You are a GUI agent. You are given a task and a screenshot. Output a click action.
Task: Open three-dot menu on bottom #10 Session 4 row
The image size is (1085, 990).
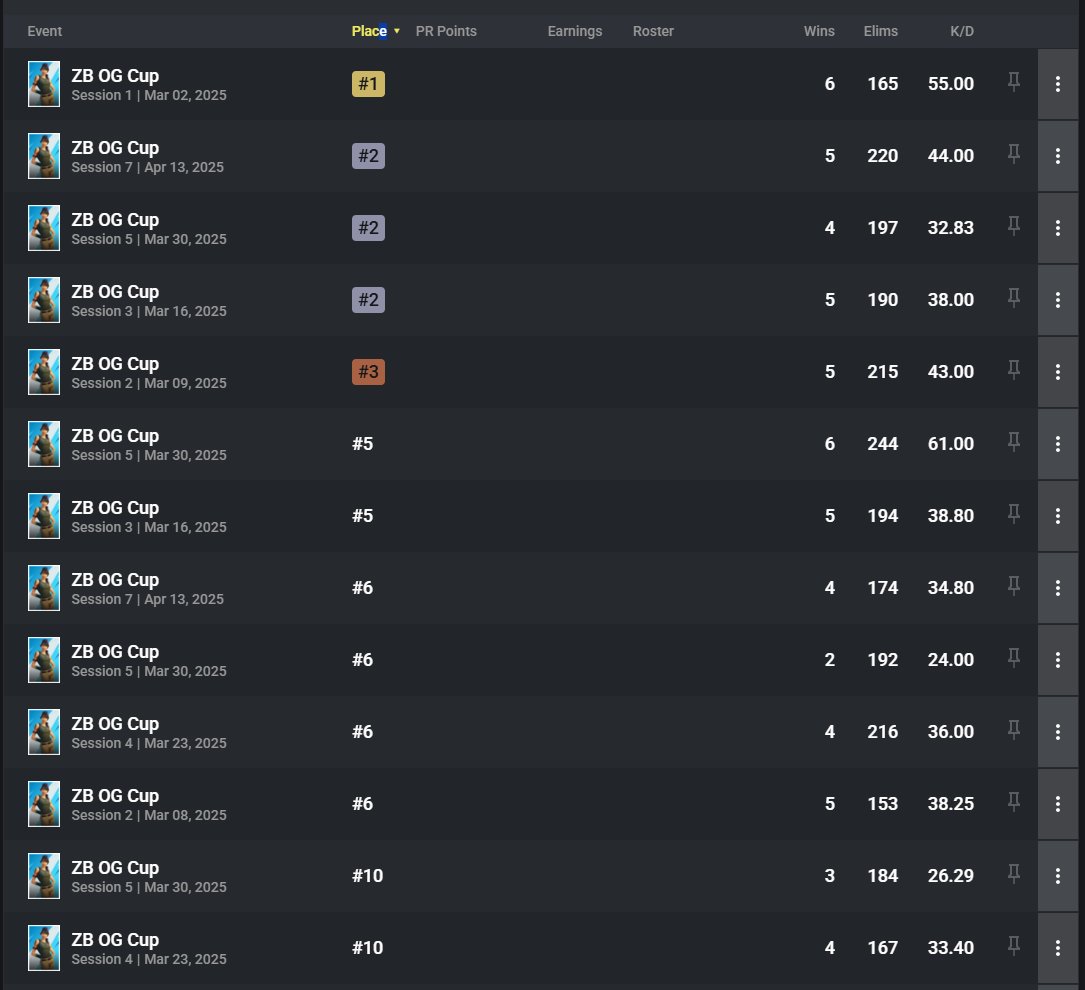[1057, 947]
